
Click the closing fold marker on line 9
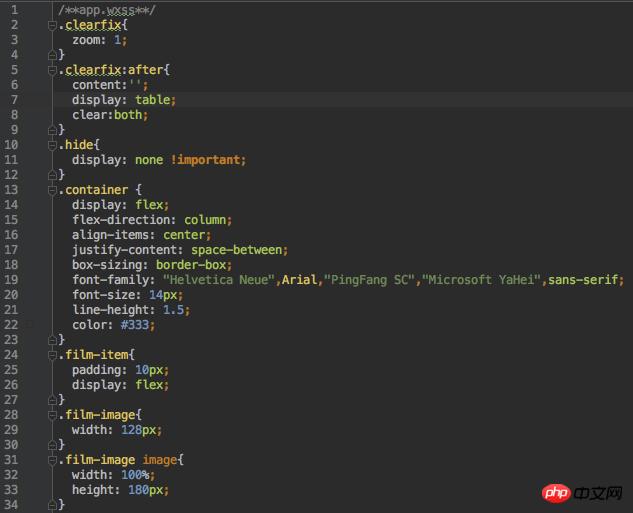52,130
